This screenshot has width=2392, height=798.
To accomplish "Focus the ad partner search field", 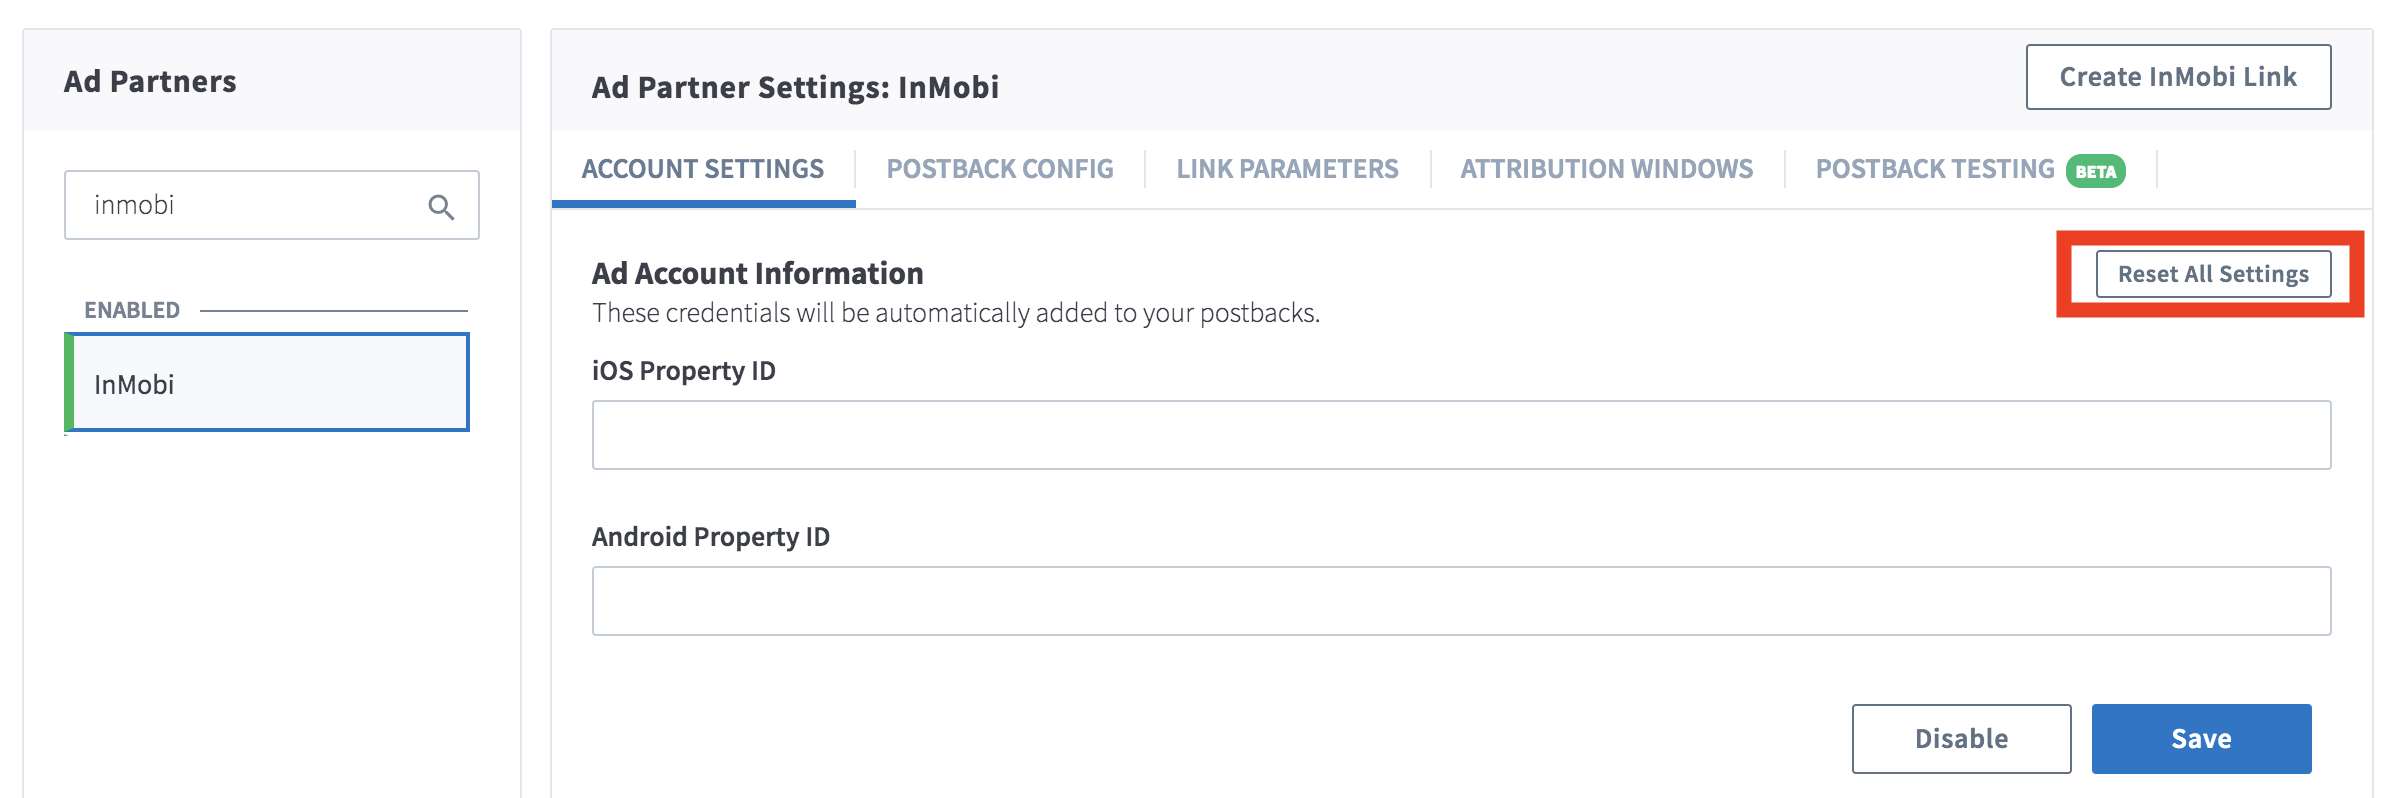I will coord(255,206).
